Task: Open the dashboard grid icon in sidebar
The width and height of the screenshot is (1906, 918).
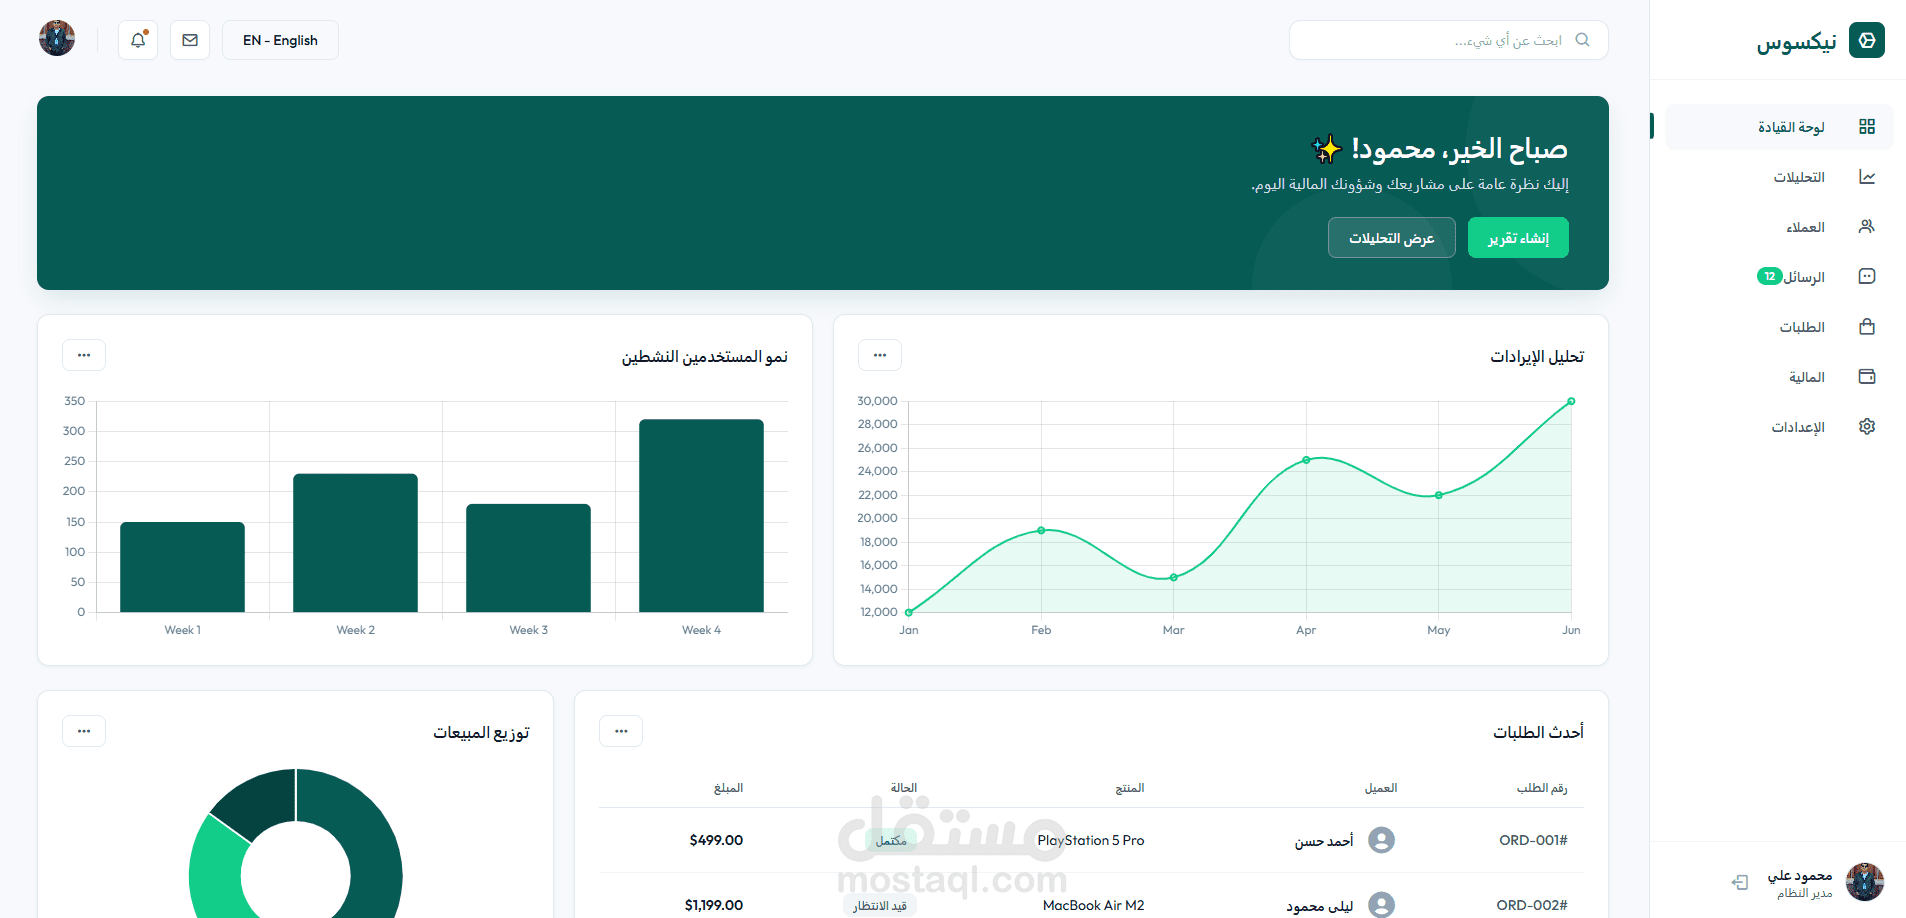Action: point(1867,127)
